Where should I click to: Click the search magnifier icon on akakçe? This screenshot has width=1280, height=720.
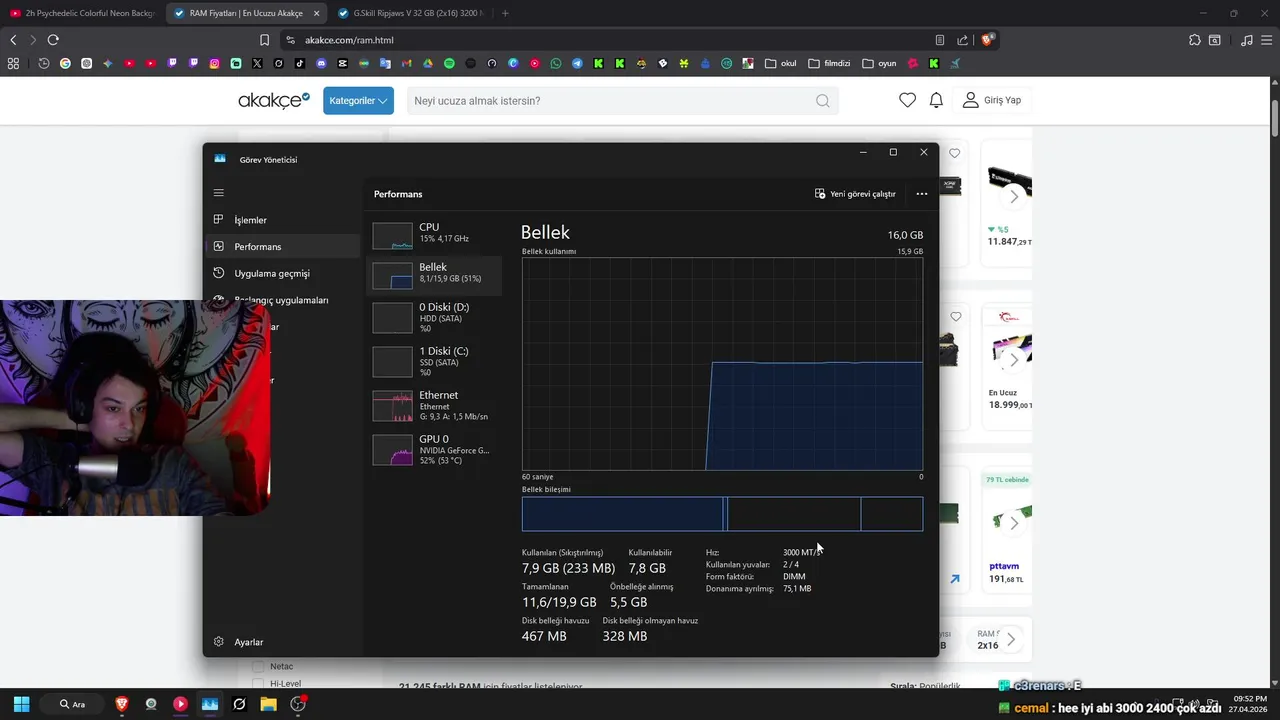(x=822, y=100)
